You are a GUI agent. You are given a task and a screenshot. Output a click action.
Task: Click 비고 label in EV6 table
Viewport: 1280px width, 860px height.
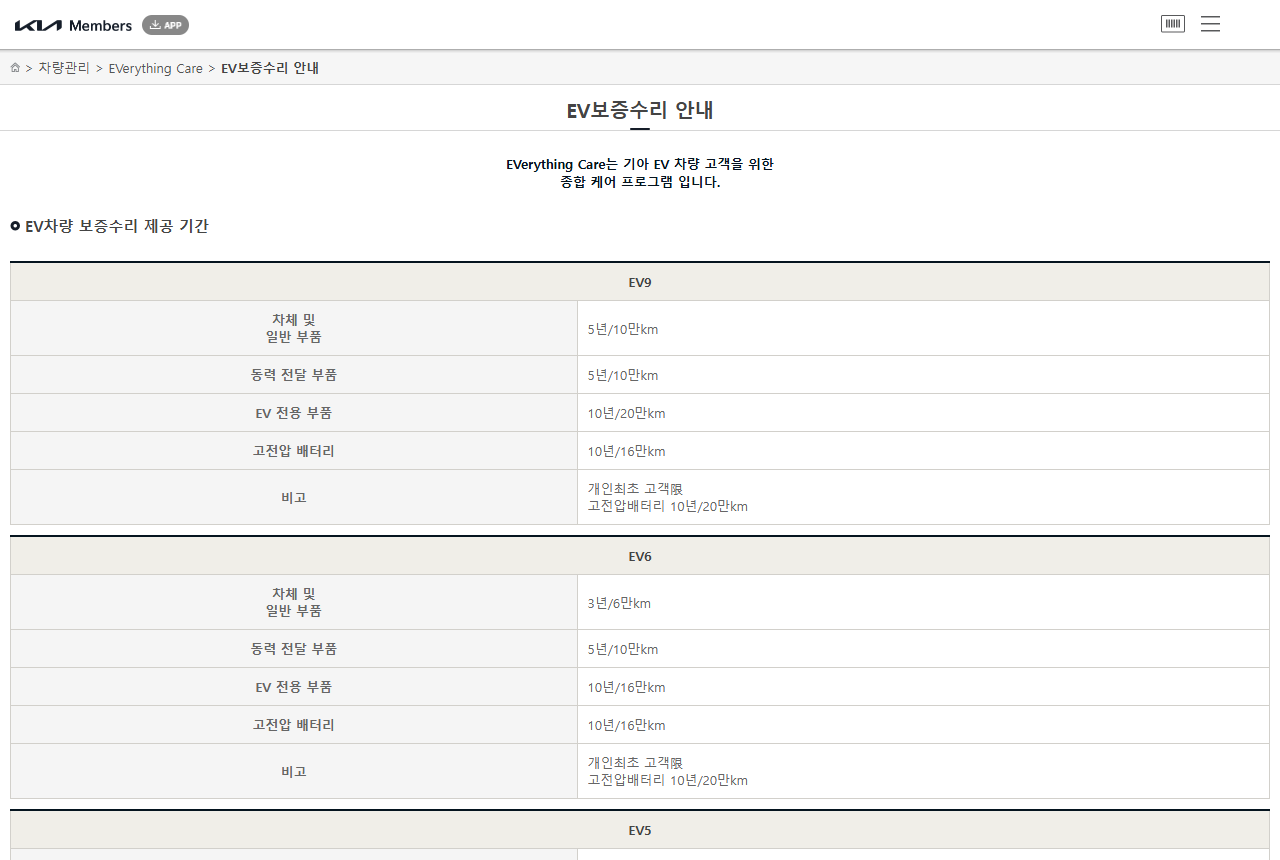tap(294, 771)
